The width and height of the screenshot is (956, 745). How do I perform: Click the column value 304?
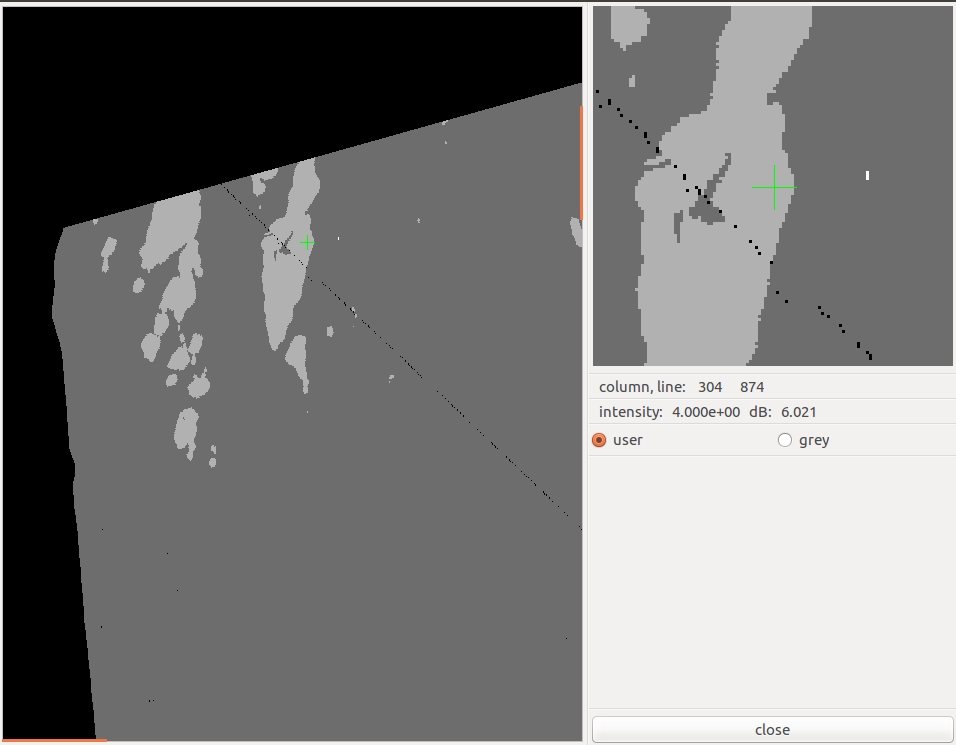[x=710, y=387]
